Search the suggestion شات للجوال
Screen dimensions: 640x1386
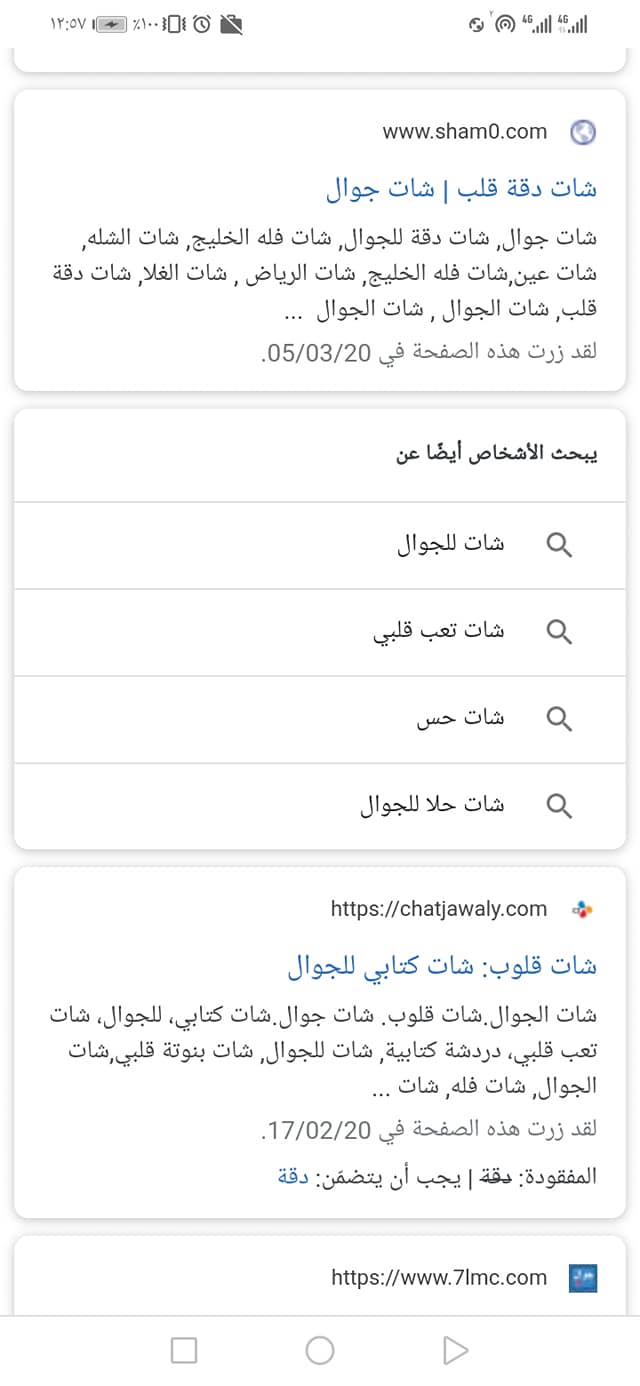[320, 545]
